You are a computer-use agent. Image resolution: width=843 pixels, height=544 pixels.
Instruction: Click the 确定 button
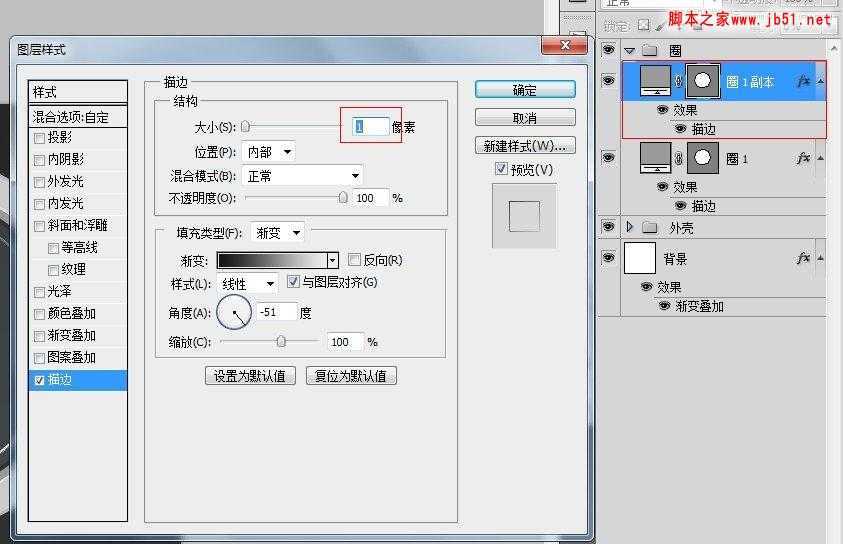525,90
